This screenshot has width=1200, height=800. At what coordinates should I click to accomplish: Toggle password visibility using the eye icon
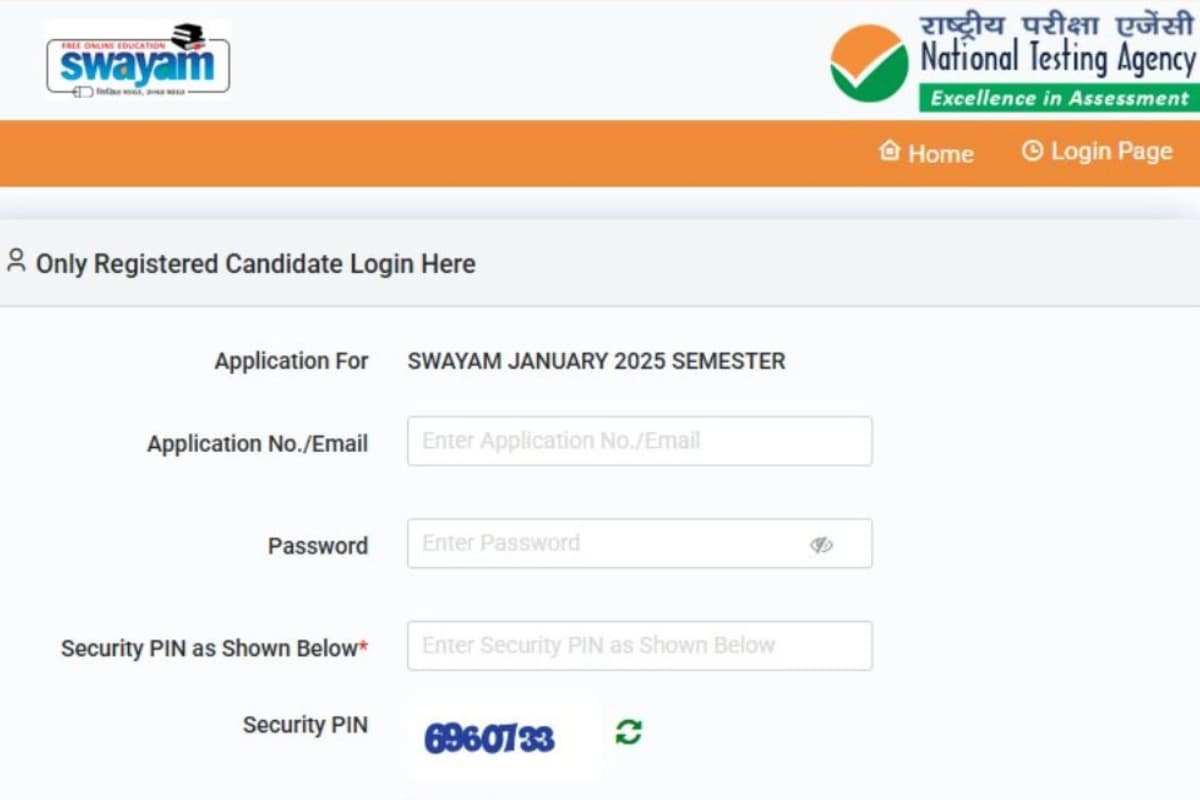tap(822, 544)
